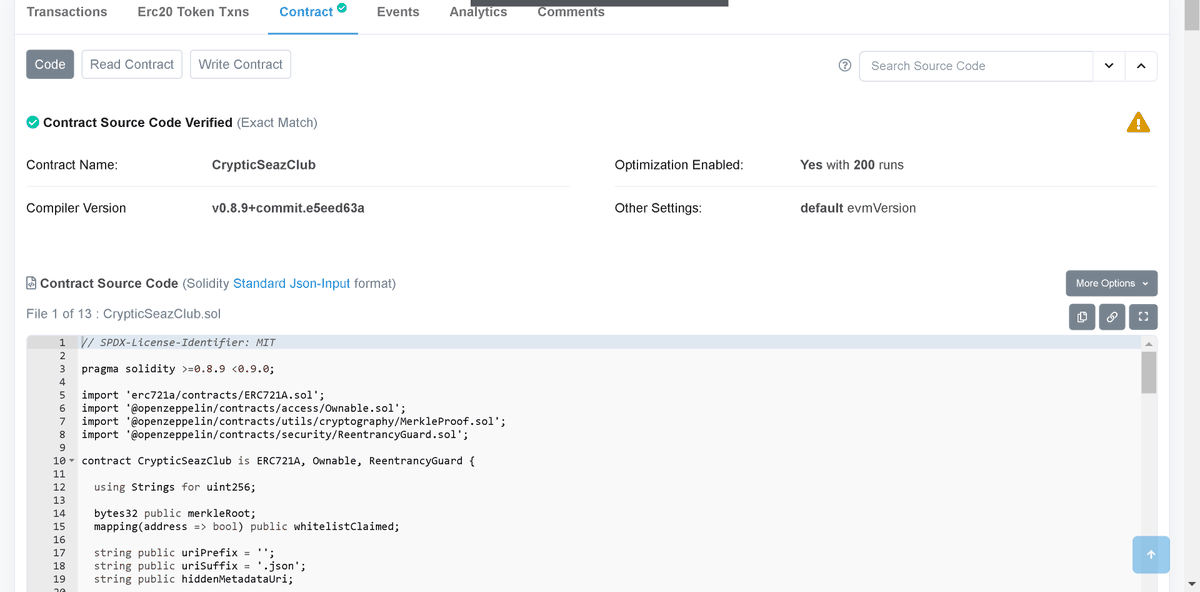Click compiler version v0.8.9+commit.e5eed63a
1200x592 pixels.
(288, 209)
